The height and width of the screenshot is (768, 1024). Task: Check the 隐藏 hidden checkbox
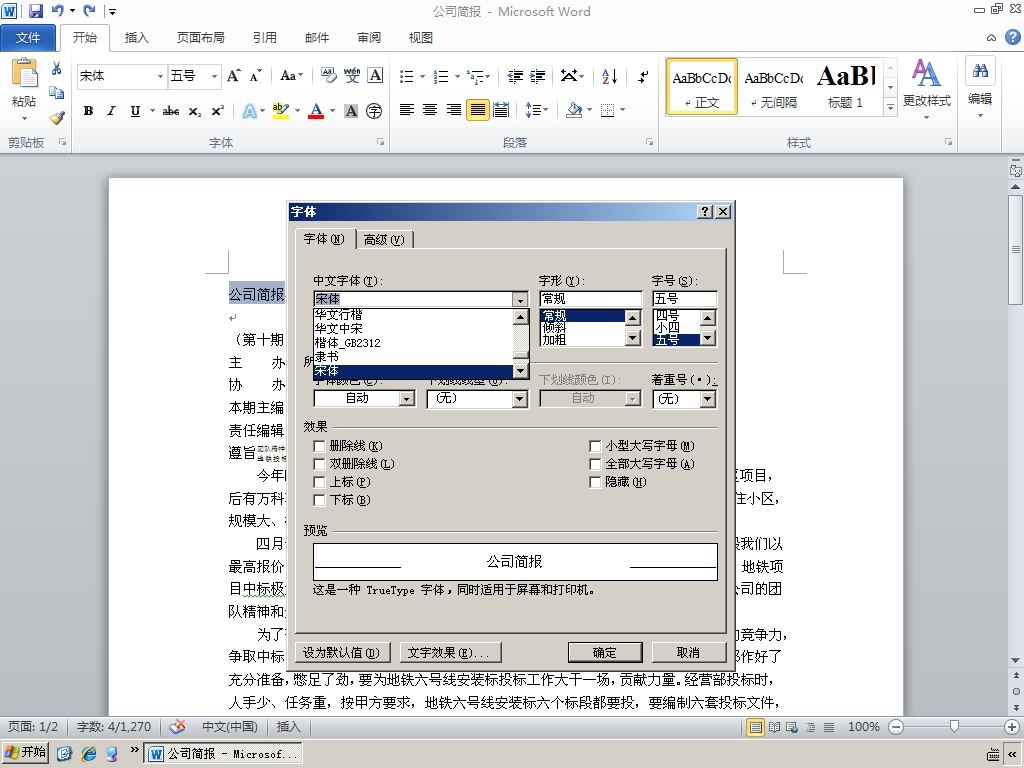point(595,482)
